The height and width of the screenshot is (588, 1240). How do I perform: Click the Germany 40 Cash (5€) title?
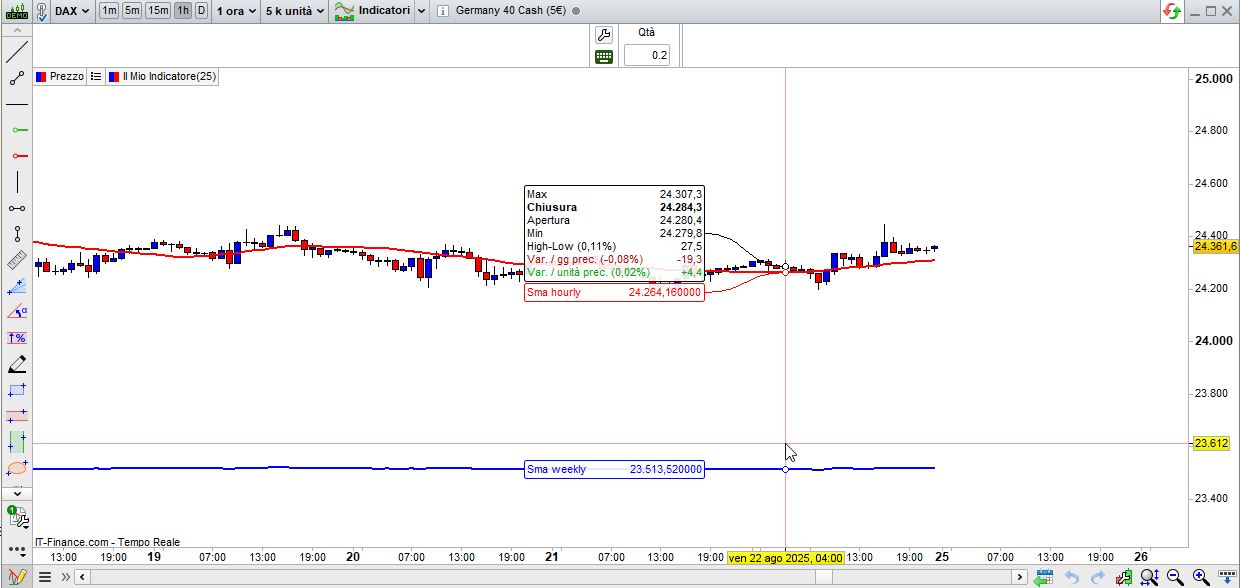pyautogui.click(x=511, y=11)
